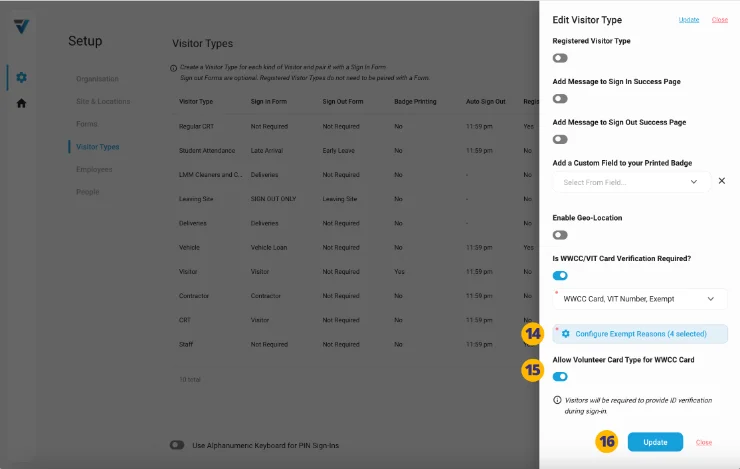Turn on Enable Geo-Location switch
This screenshot has height=469, width=740.
tap(560, 235)
